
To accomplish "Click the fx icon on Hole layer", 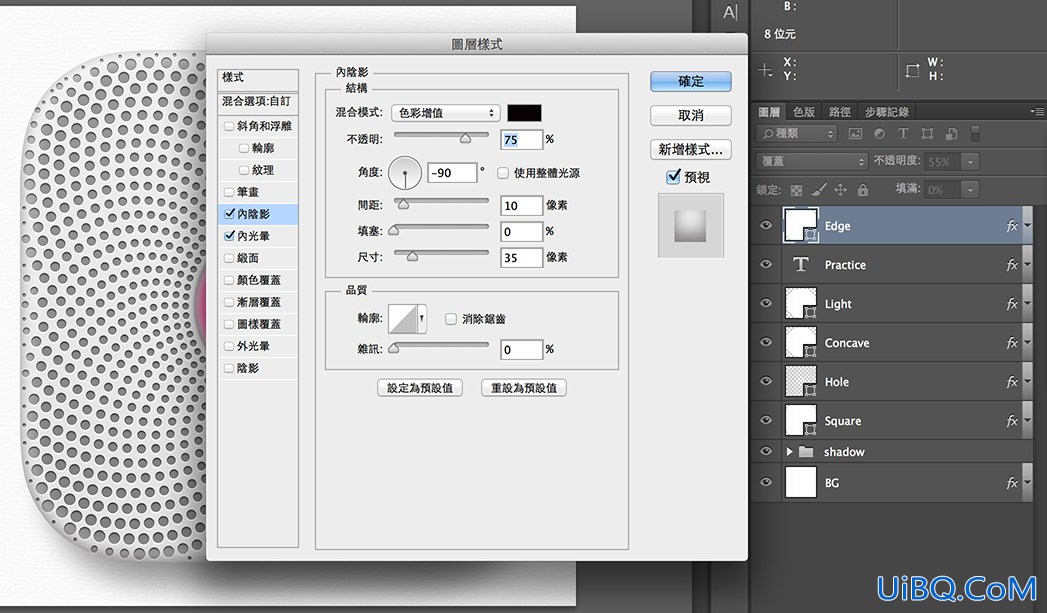I will pos(1012,382).
